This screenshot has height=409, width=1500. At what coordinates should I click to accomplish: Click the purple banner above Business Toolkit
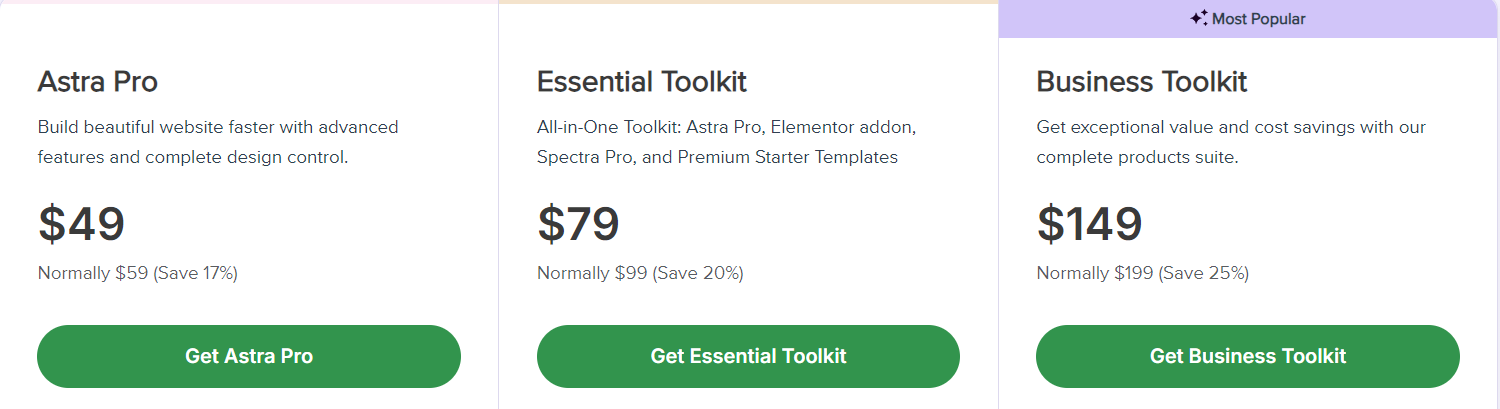coord(1400,19)
